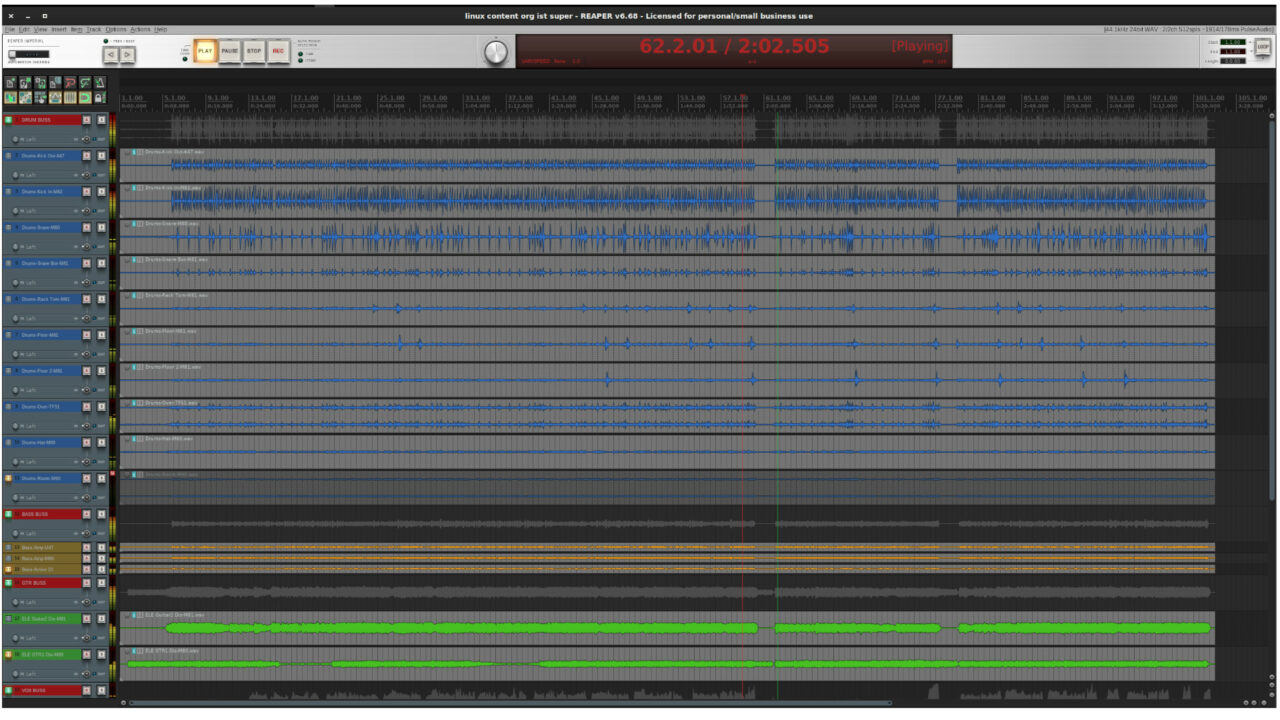
Task: Toggle the red button on ELE Guitar2 track
Action: tap(87, 618)
